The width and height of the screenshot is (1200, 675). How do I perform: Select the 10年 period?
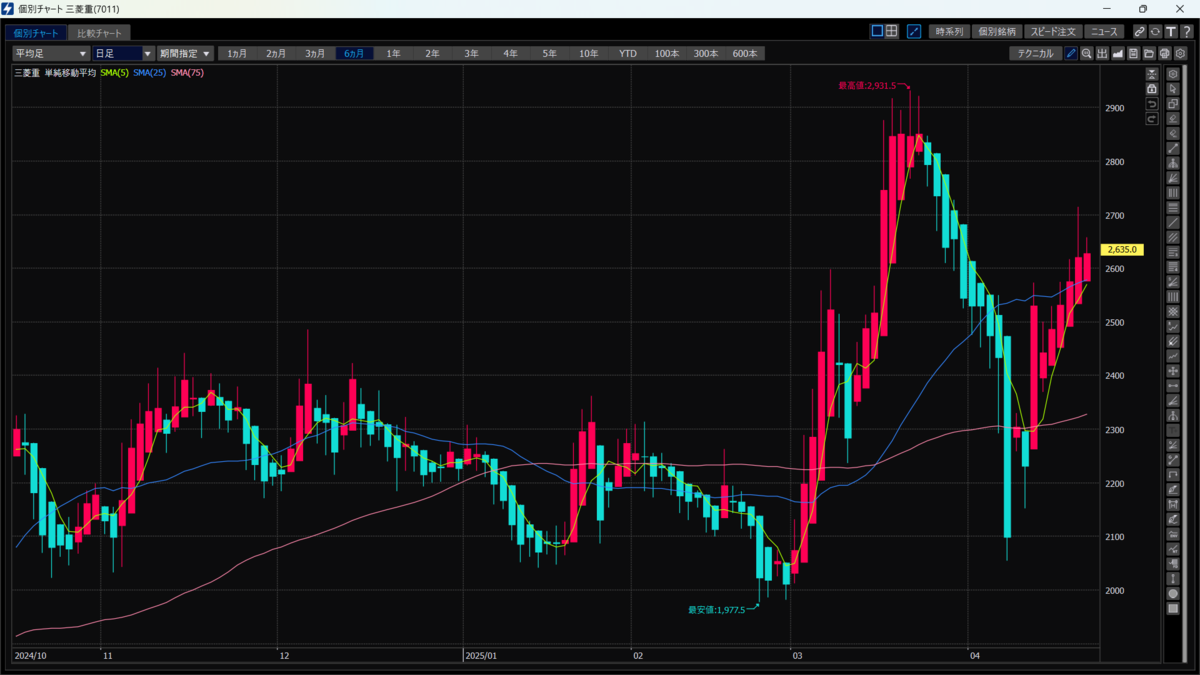click(x=589, y=53)
